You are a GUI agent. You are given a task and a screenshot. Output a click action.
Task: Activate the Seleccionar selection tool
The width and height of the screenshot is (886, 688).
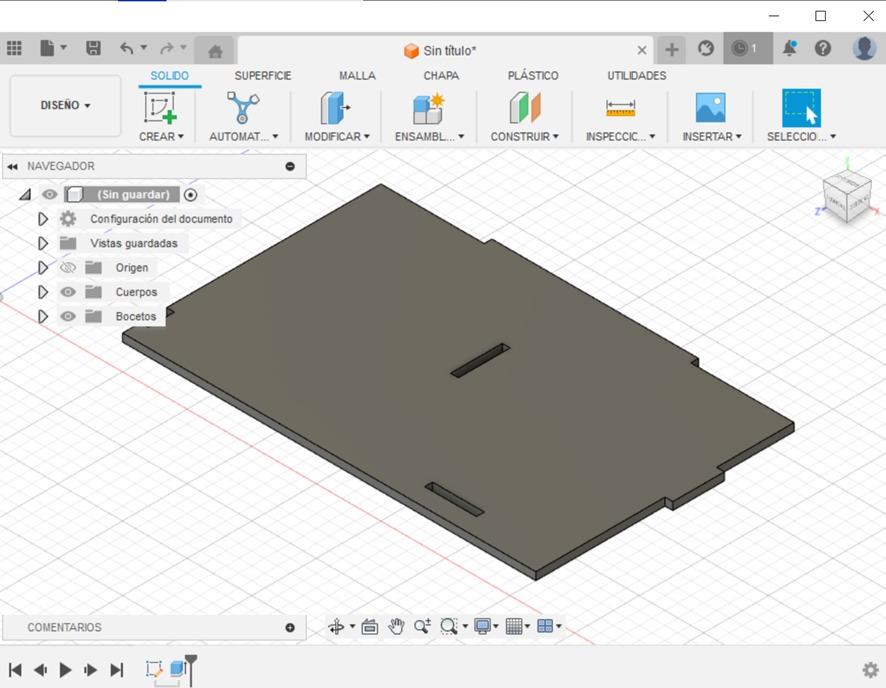[801, 108]
